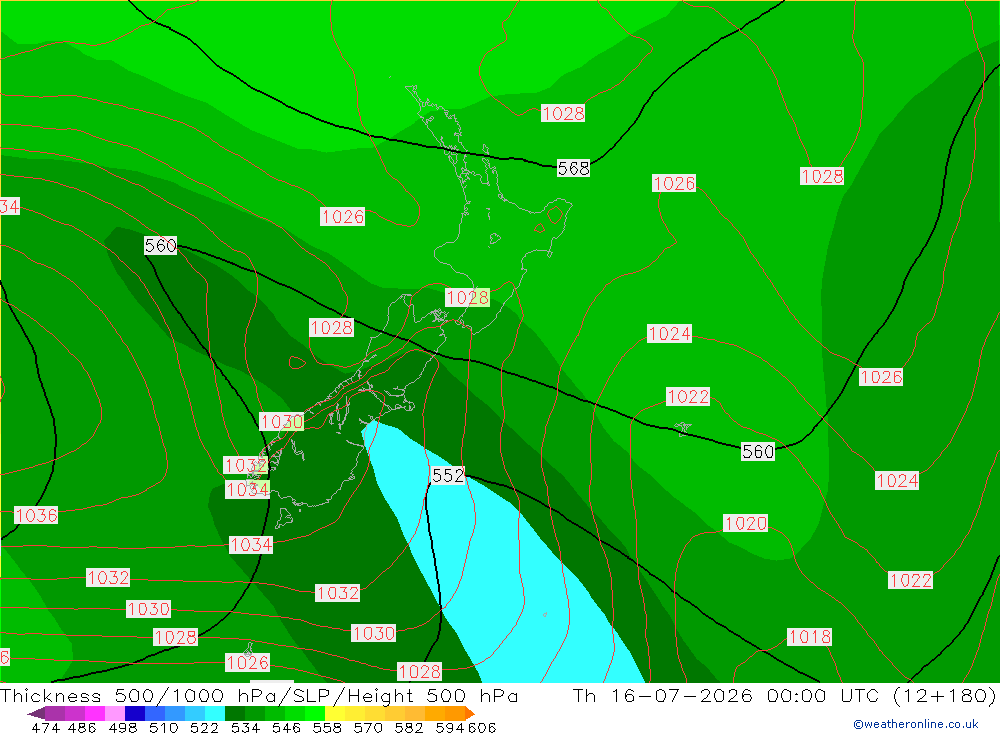Click the purple left arrow of the colorbar
This screenshot has width=1000, height=733.
click(x=36, y=713)
